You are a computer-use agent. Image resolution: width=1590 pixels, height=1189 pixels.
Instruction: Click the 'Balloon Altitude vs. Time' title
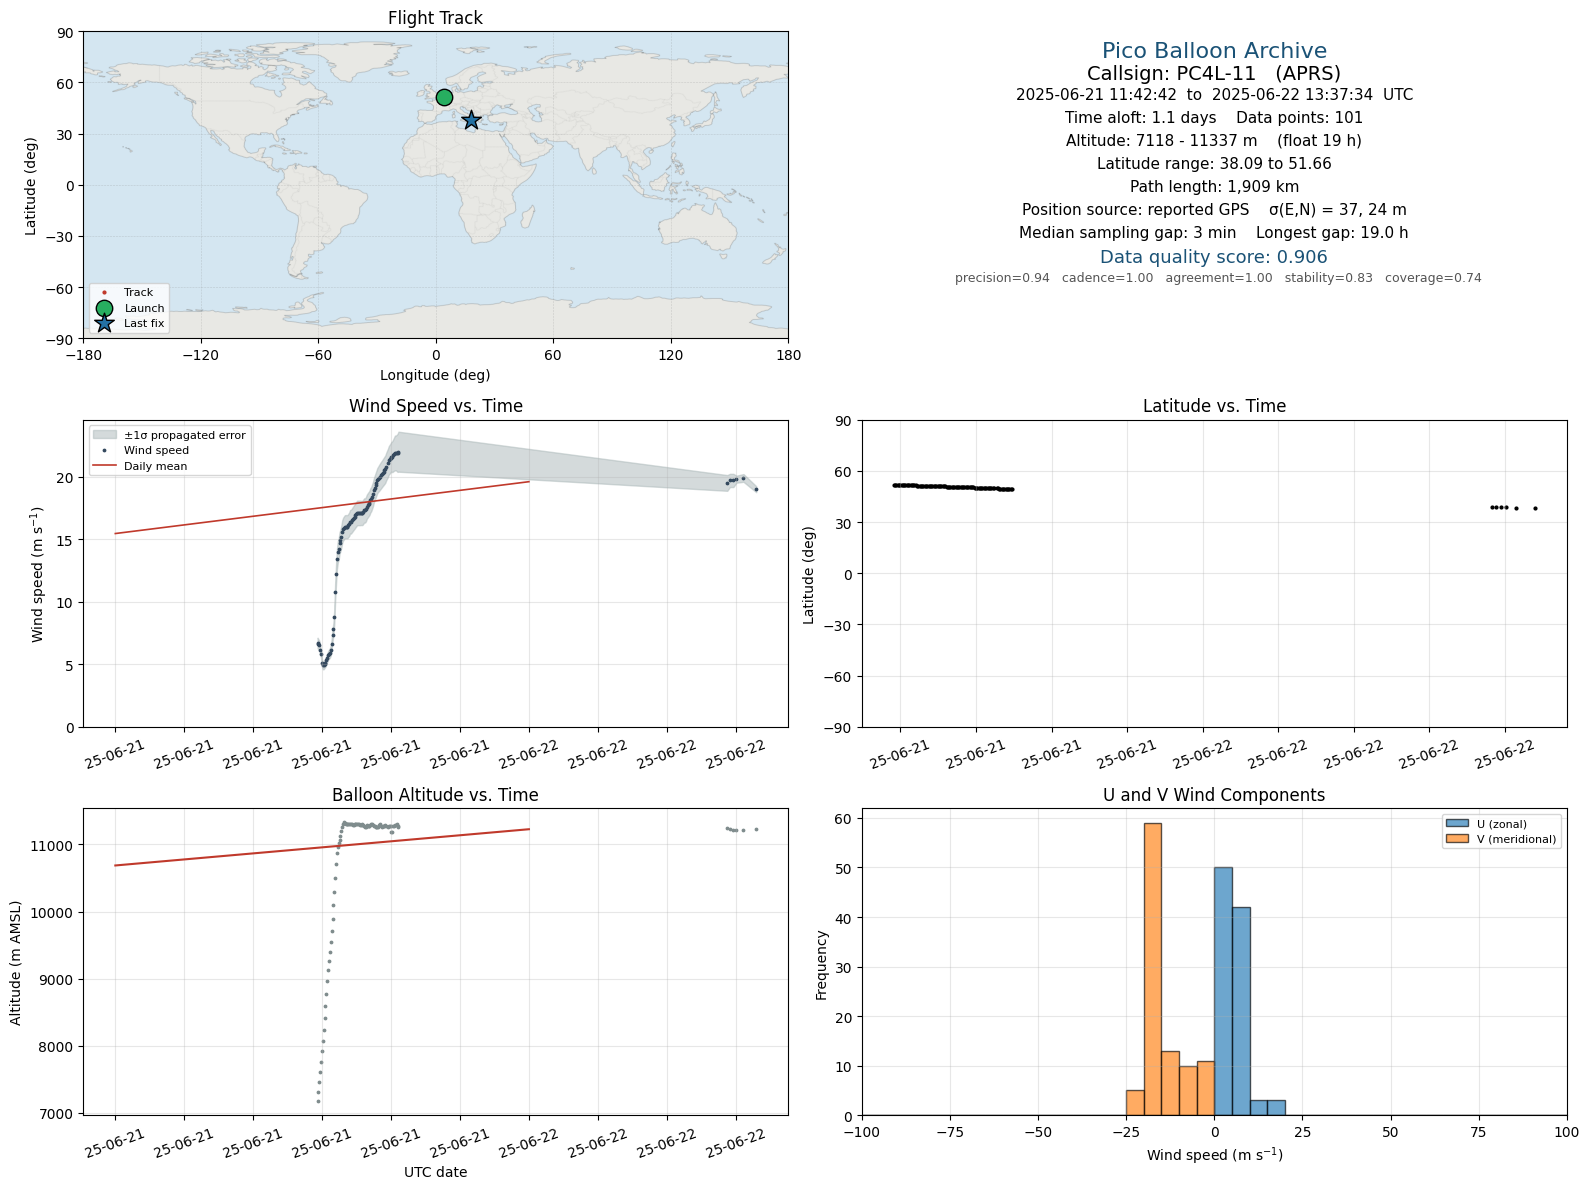pyautogui.click(x=435, y=795)
